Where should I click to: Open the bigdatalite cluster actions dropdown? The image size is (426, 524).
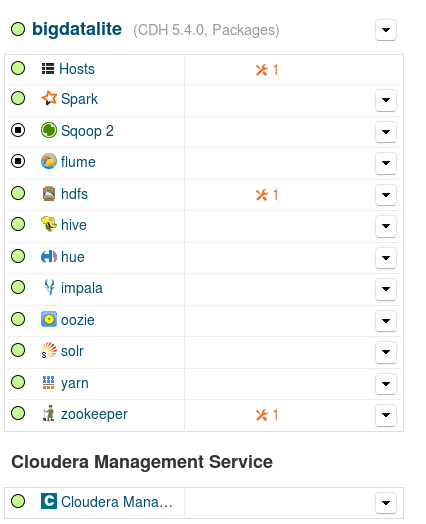pos(386,30)
